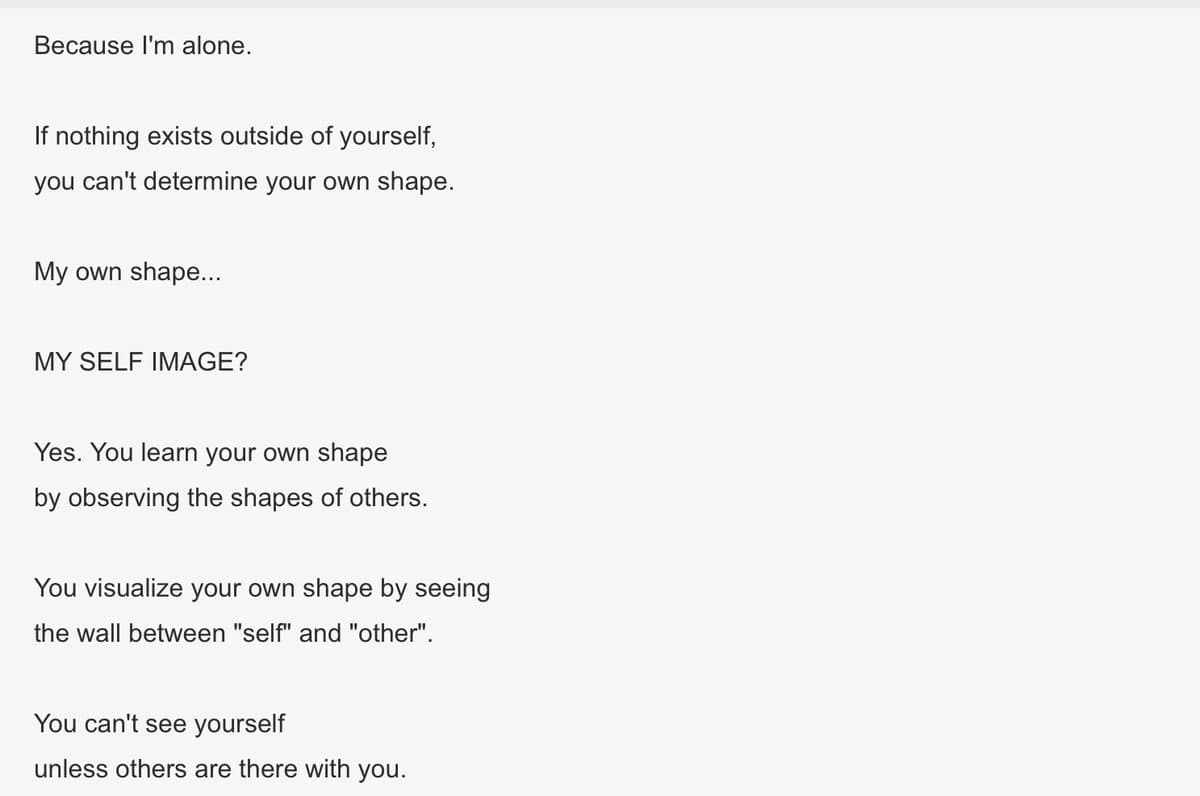Click the line "Yes. You learn your own shape"
Image resolution: width=1200 pixels, height=796 pixels.
(210, 453)
